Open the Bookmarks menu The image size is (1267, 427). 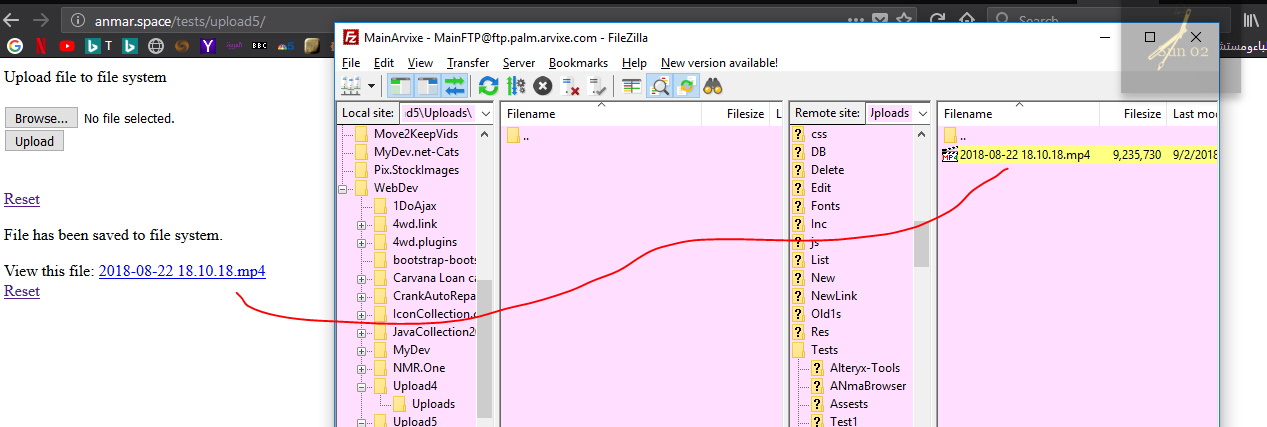578,63
